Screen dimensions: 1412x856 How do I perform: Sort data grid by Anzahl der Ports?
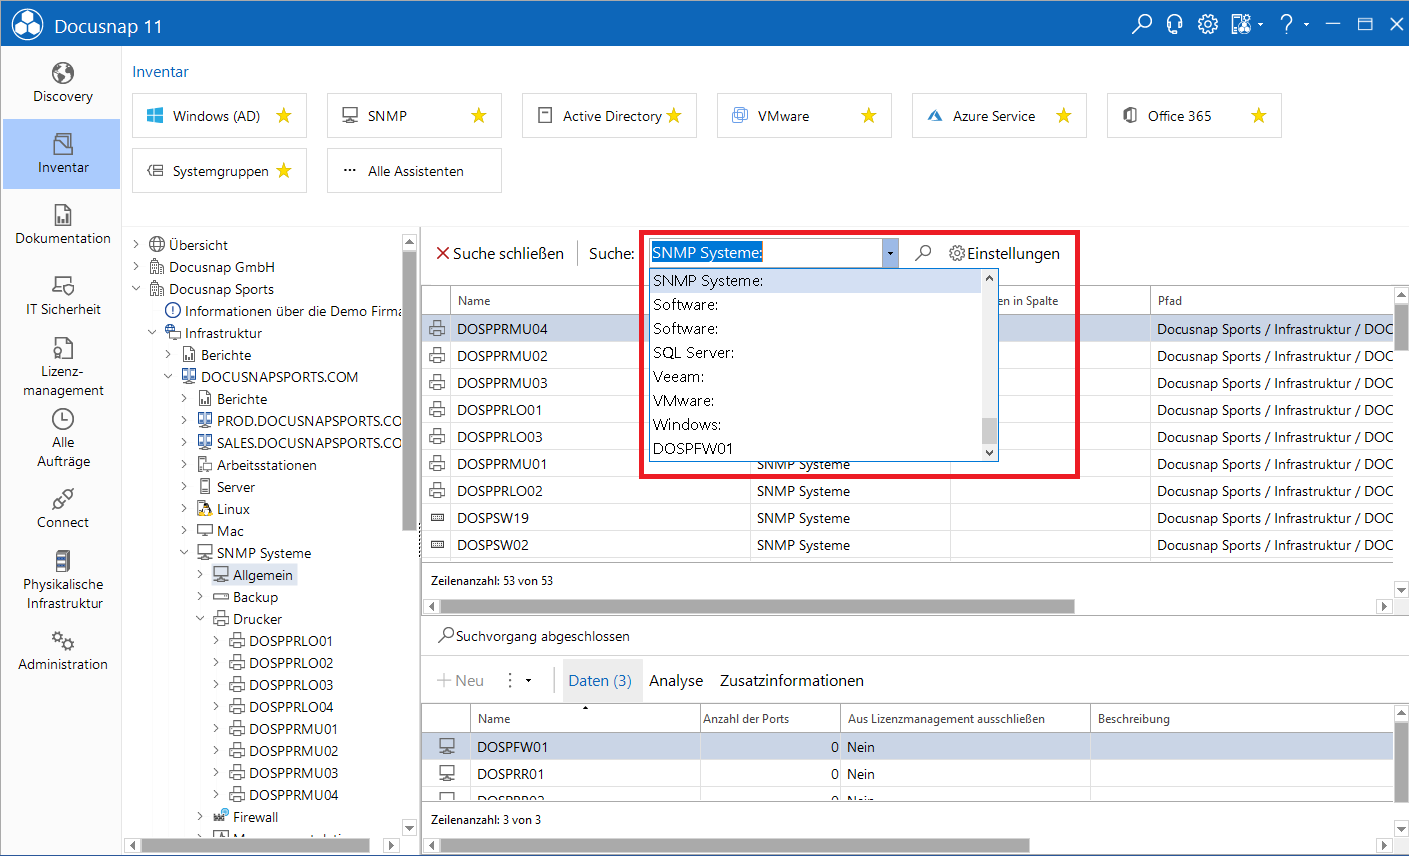pos(770,718)
